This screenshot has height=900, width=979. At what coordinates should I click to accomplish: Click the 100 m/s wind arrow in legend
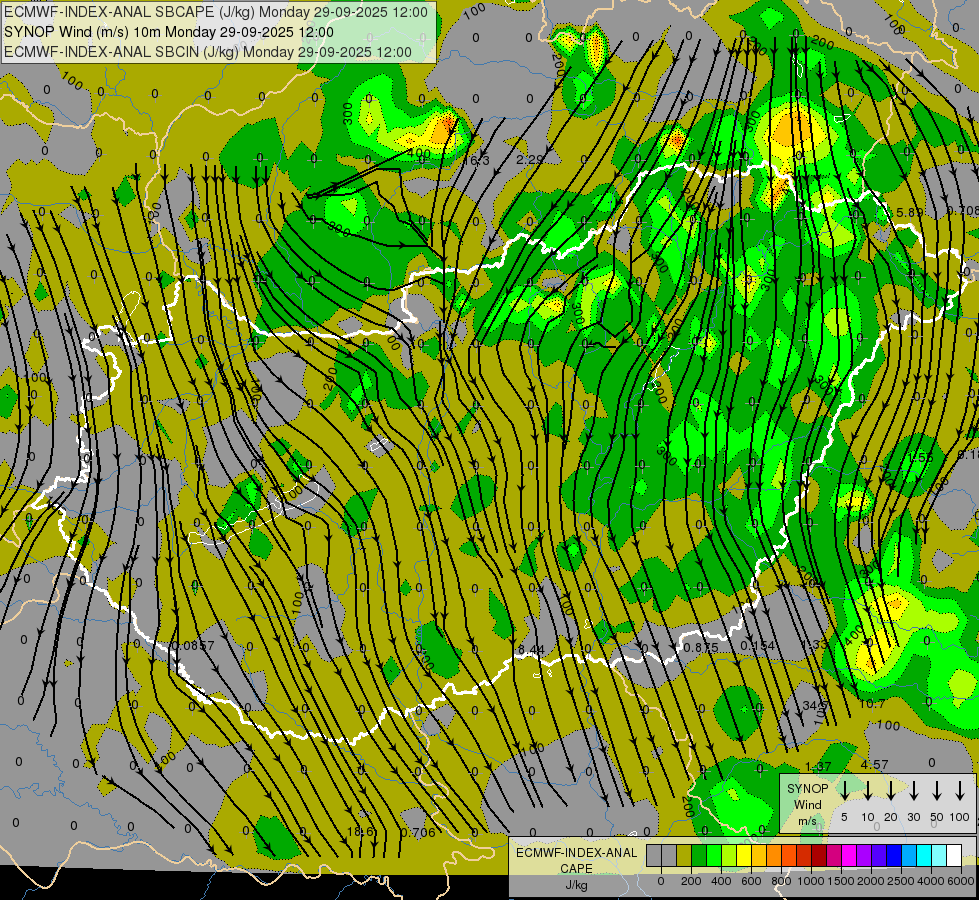(x=960, y=791)
